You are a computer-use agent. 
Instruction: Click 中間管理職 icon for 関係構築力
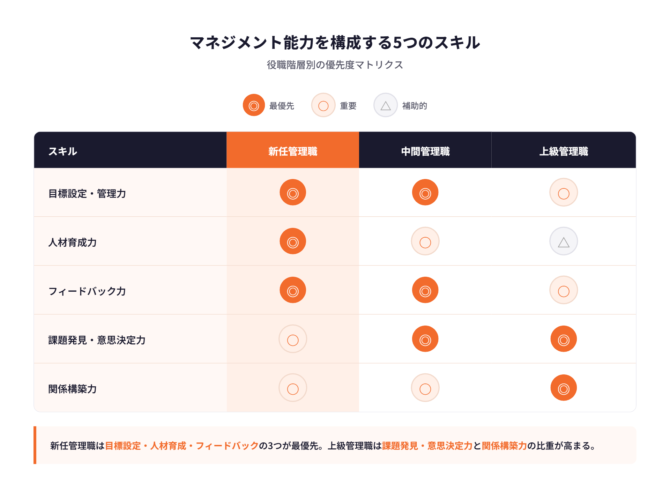(425, 388)
